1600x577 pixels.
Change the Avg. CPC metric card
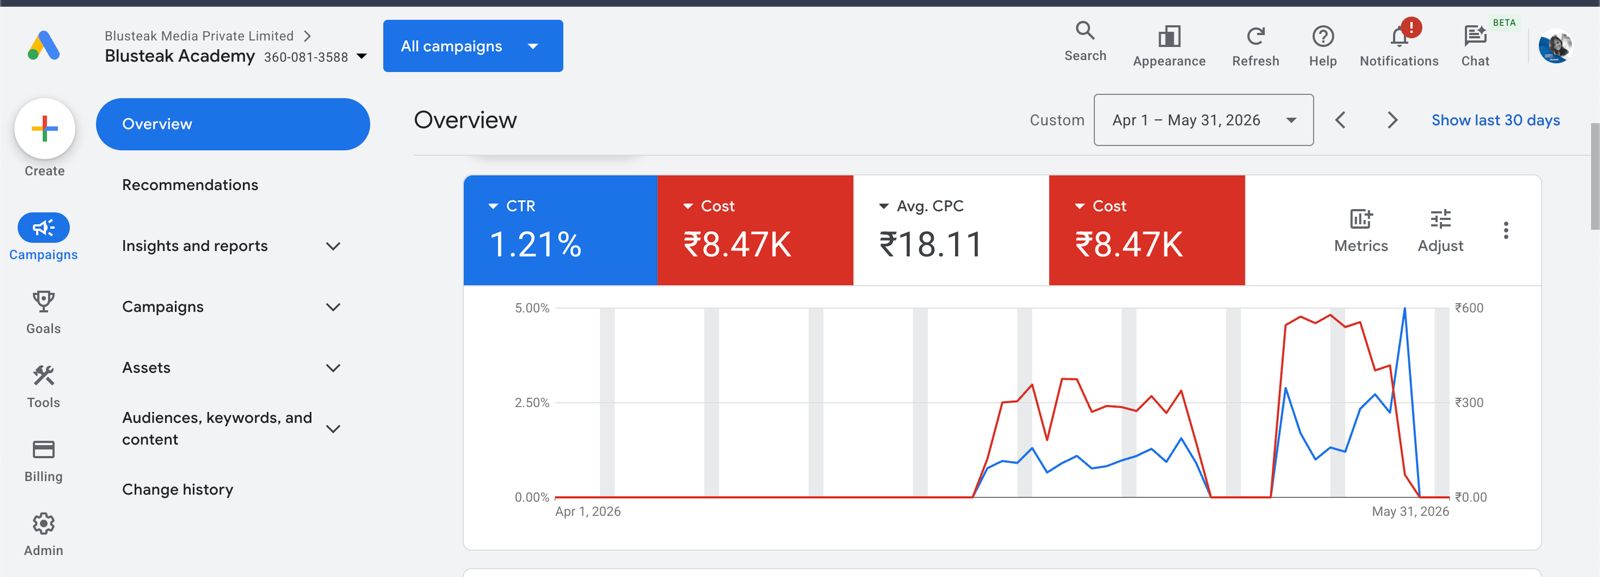(951, 230)
